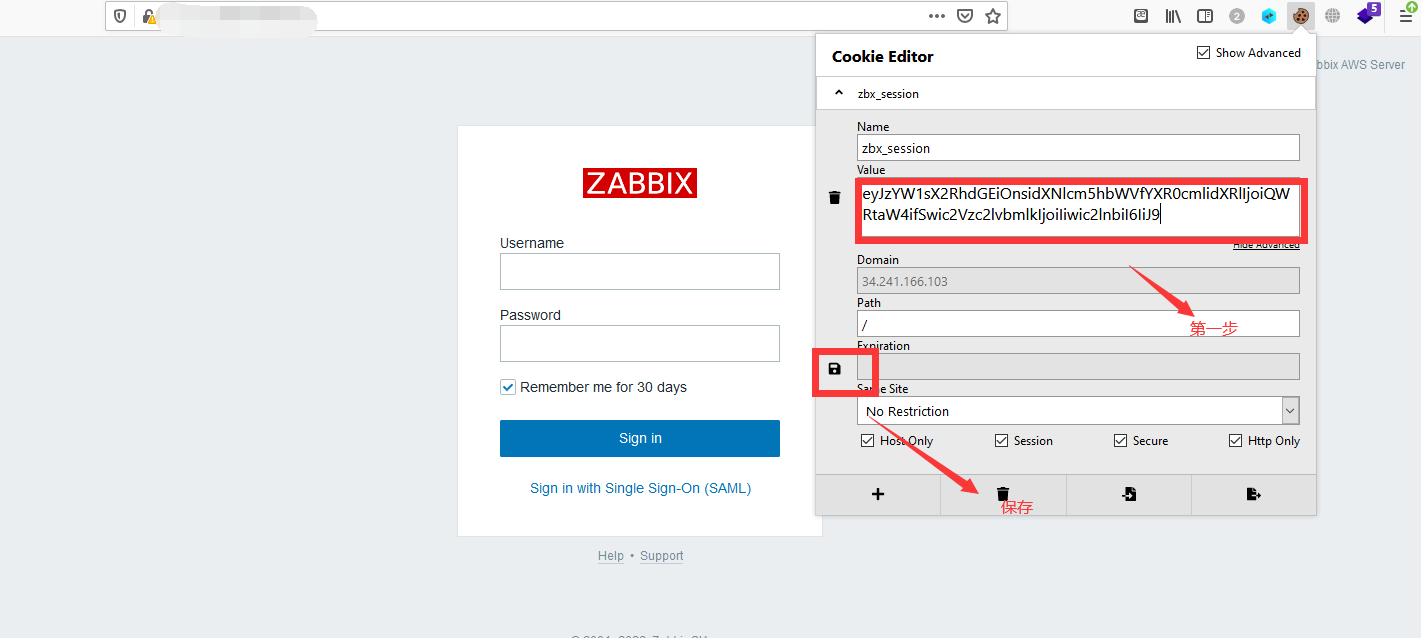Click the browser address bar

coord(555,16)
